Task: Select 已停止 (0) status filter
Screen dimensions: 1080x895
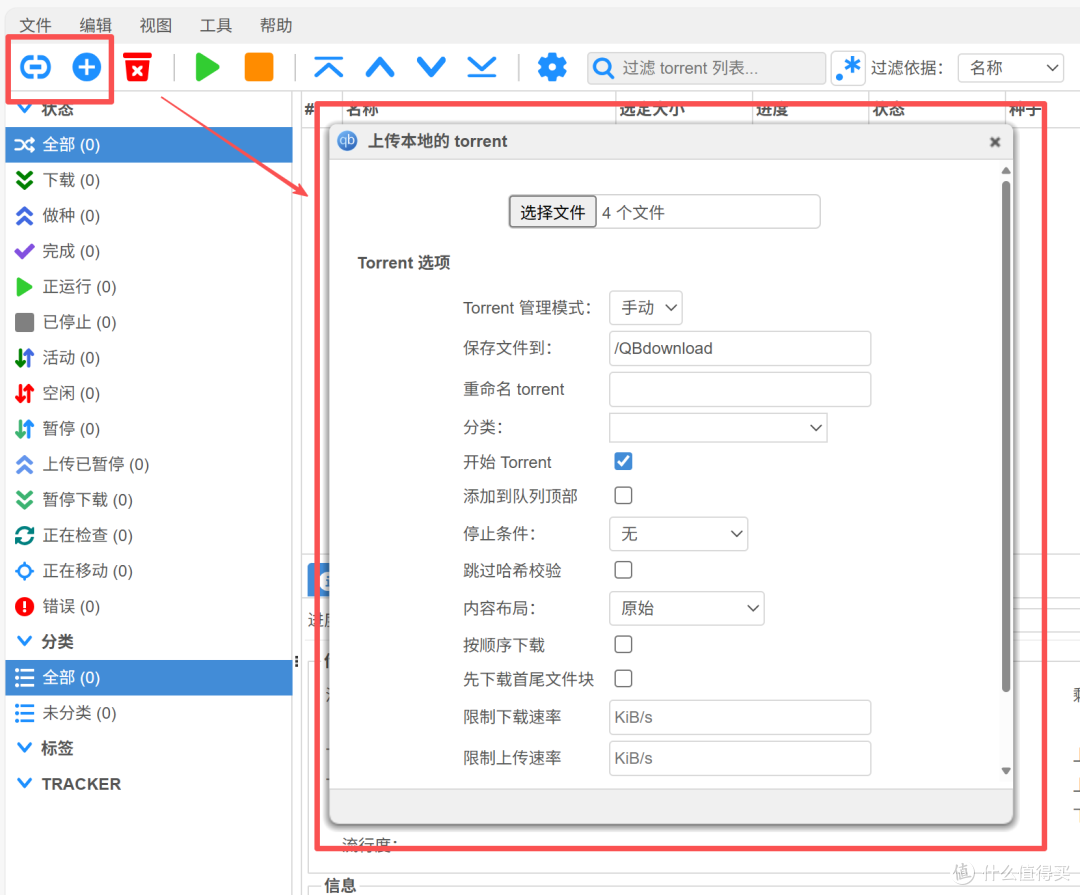Action: (149, 322)
